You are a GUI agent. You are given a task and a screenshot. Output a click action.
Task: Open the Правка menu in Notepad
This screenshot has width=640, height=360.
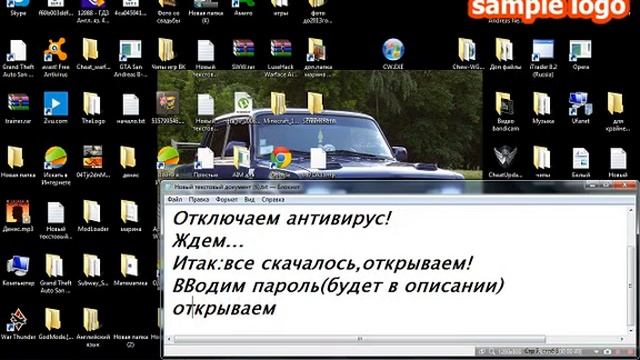point(199,200)
